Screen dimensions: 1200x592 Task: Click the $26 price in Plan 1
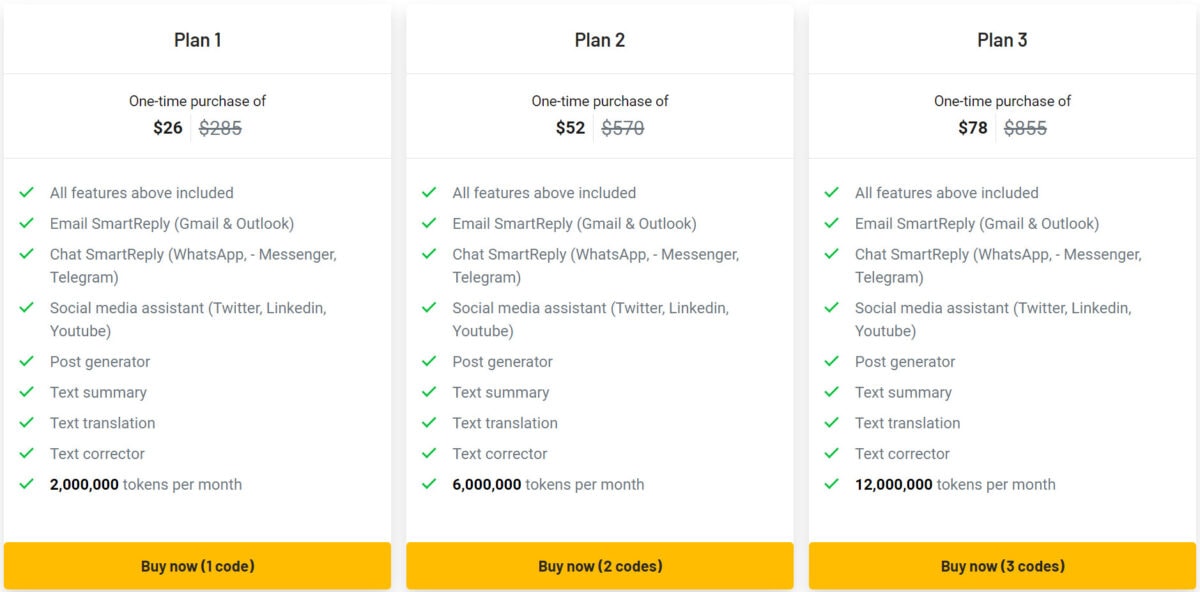point(168,128)
